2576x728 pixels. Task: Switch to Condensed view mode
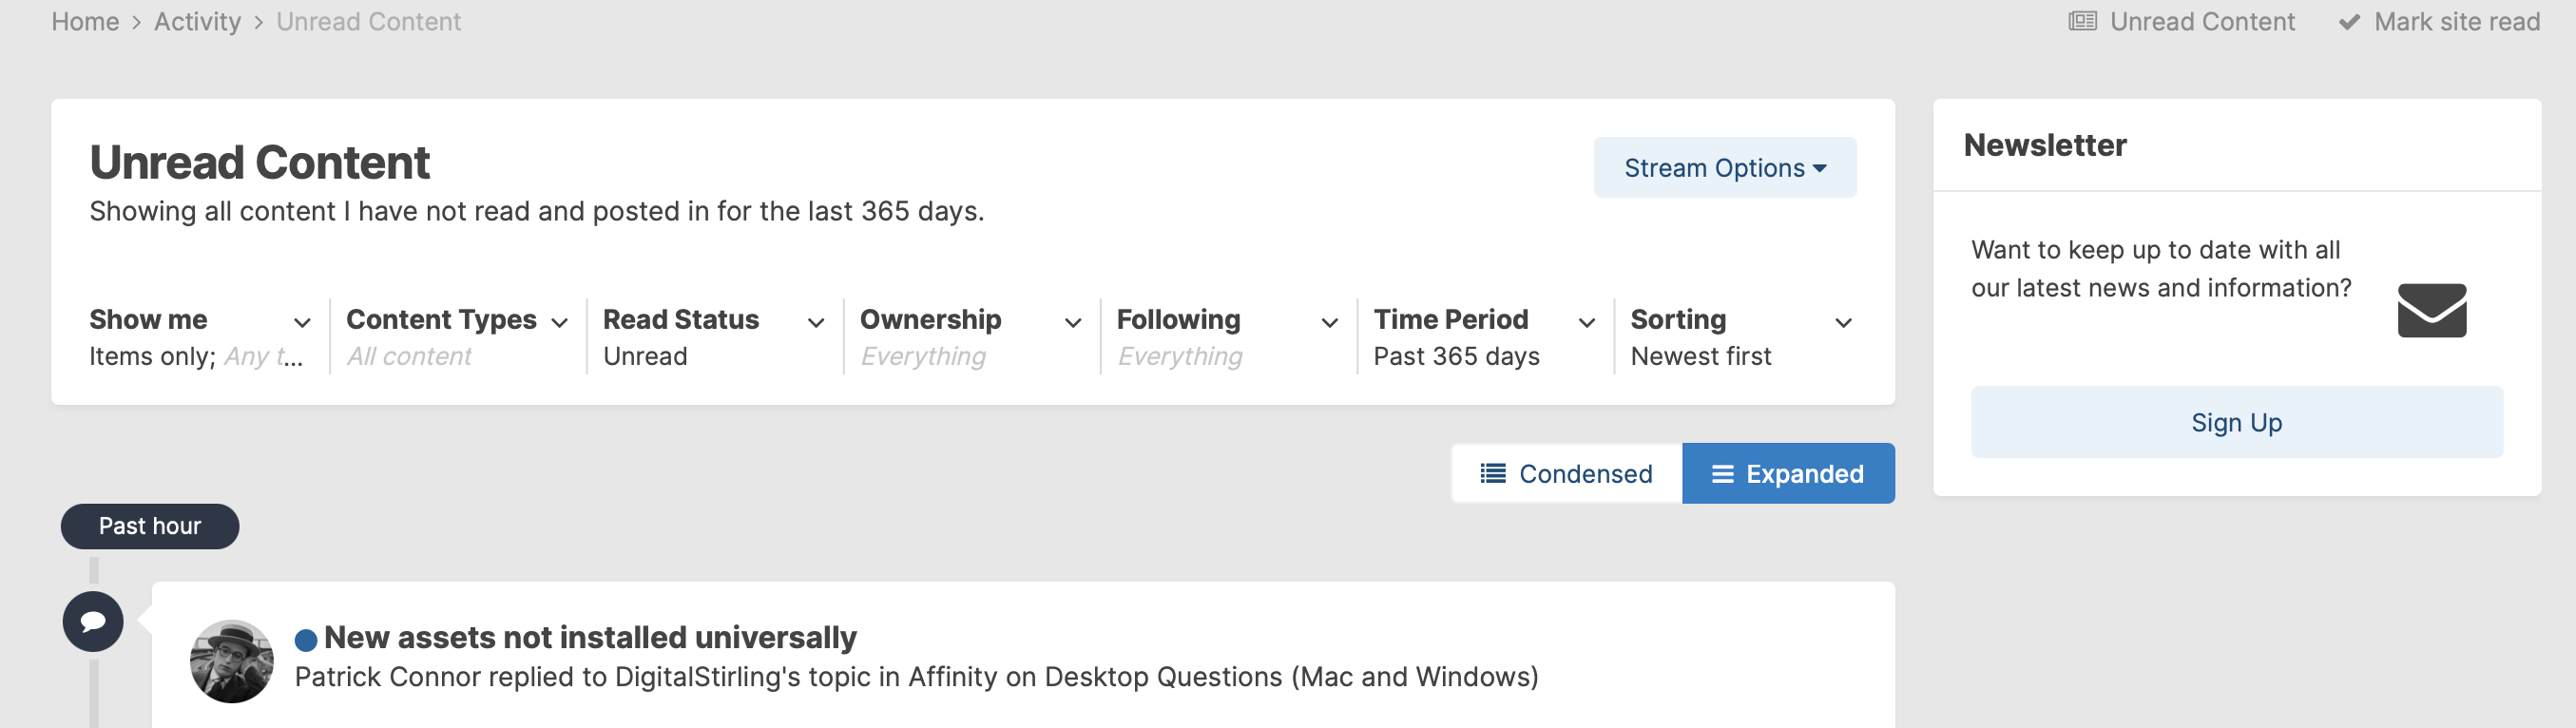click(1567, 473)
